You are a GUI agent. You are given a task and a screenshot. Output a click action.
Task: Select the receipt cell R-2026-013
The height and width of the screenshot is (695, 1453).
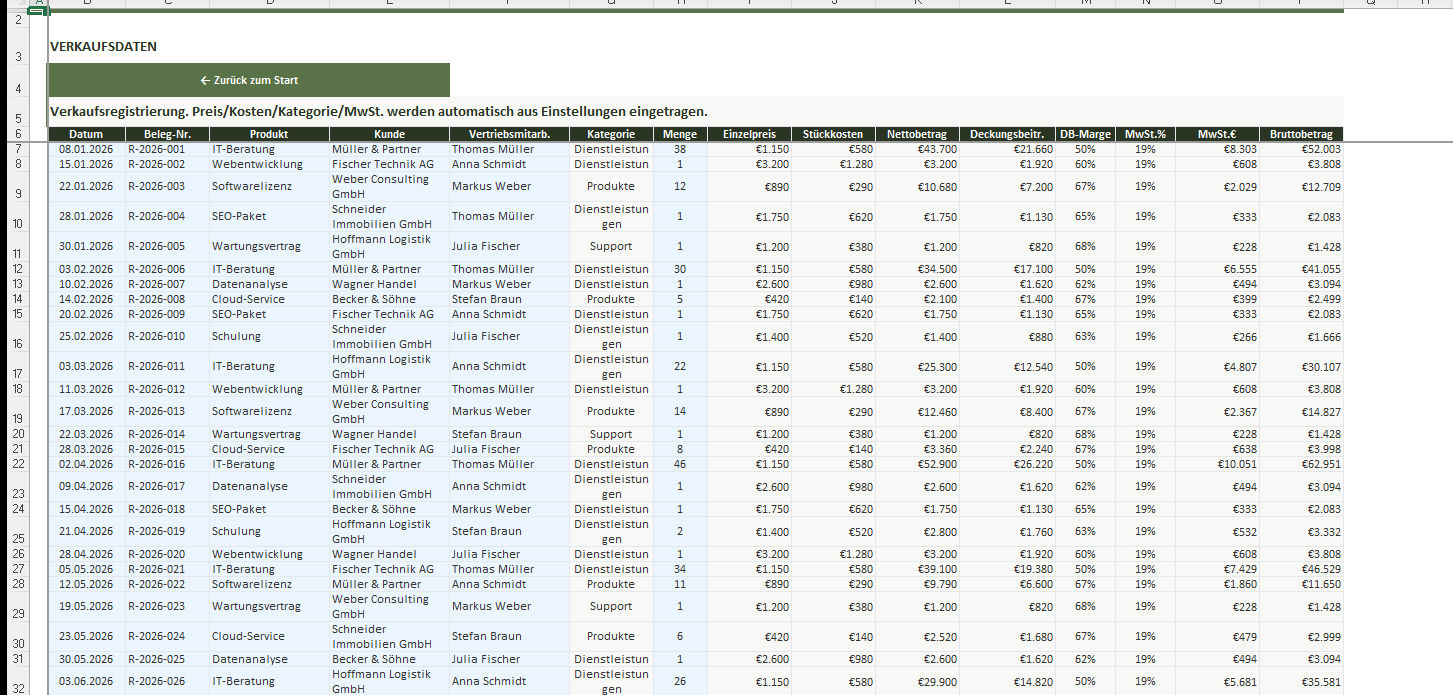click(167, 411)
